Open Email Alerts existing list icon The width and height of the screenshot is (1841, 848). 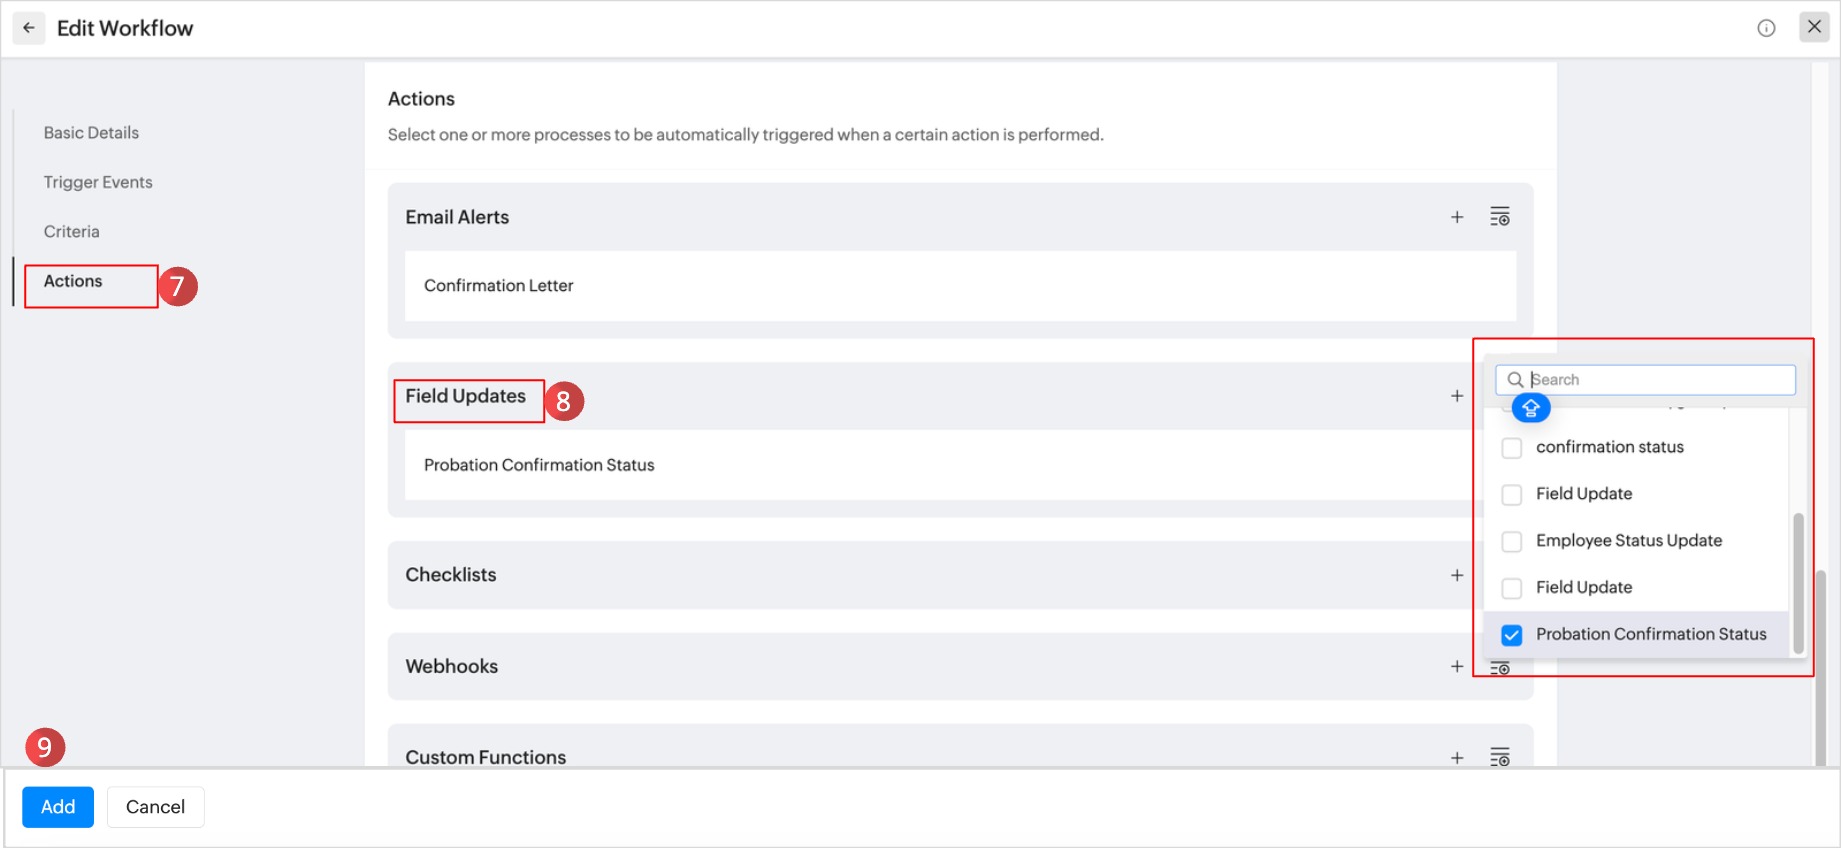[1499, 217]
